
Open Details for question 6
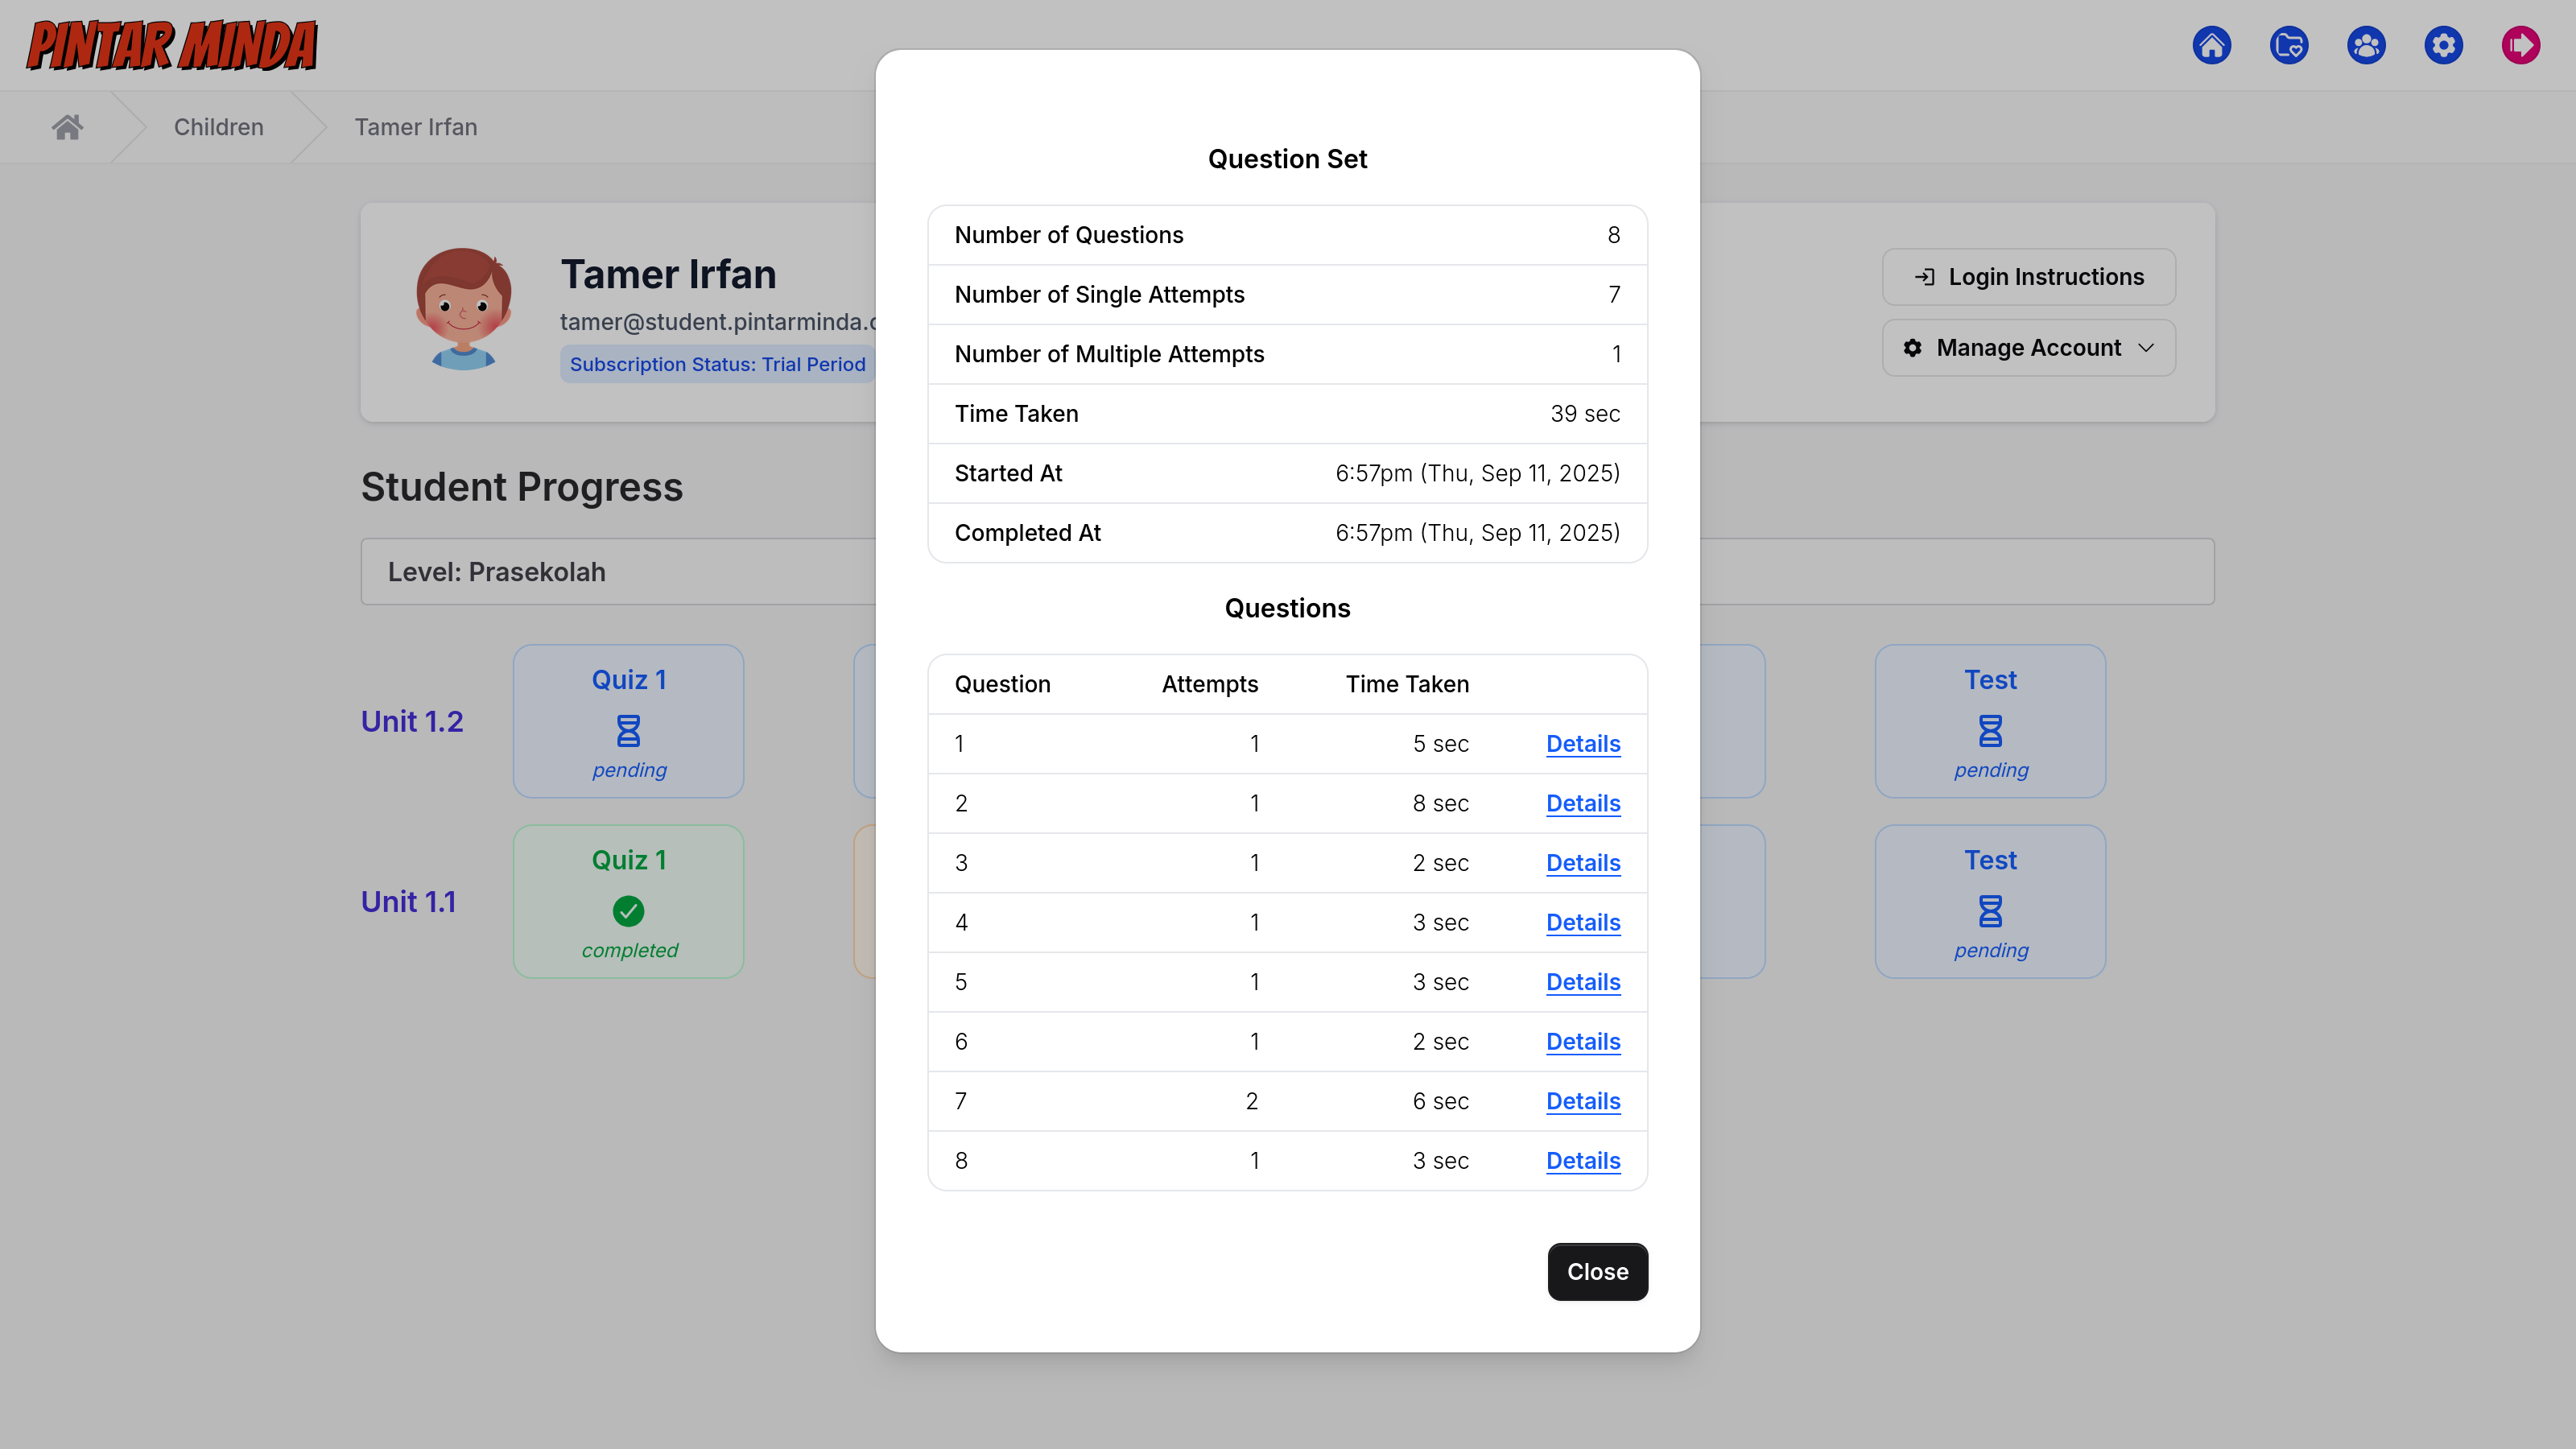pos(1583,1042)
